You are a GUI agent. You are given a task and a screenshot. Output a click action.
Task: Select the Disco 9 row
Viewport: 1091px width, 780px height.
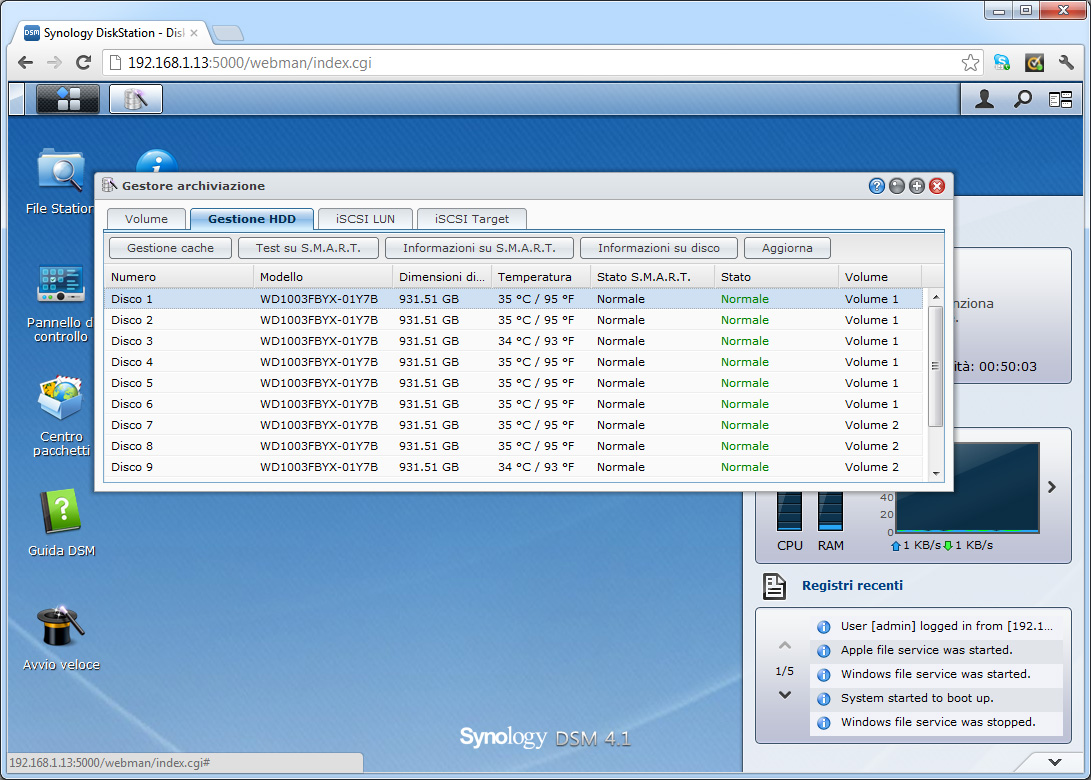(x=513, y=467)
